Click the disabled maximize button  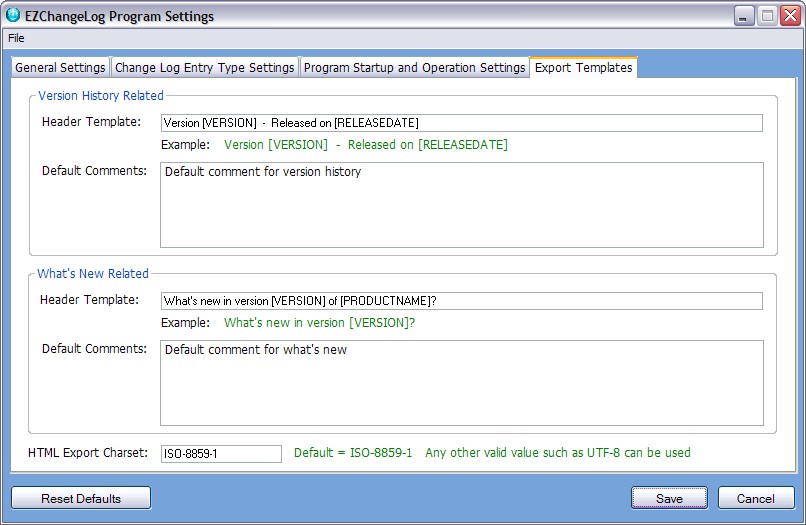767,16
